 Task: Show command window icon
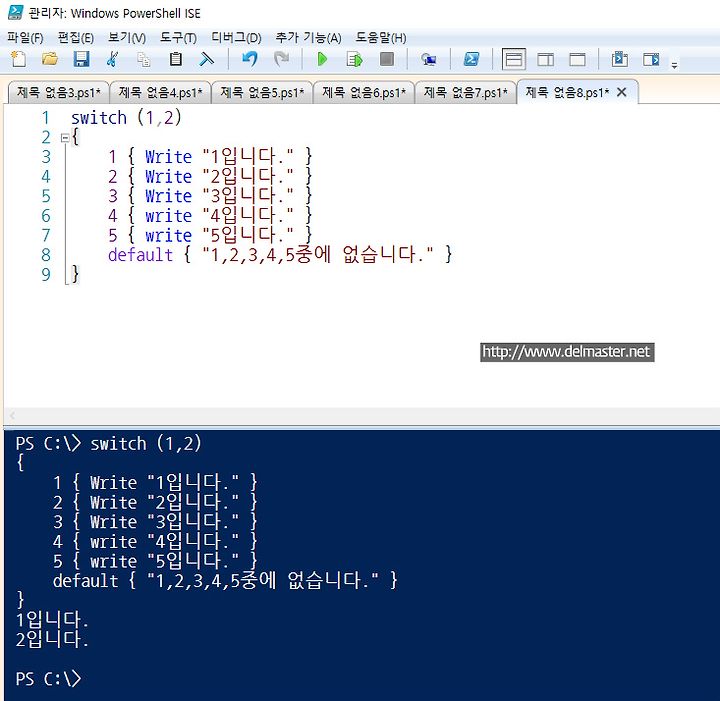pyautogui.click(x=619, y=59)
